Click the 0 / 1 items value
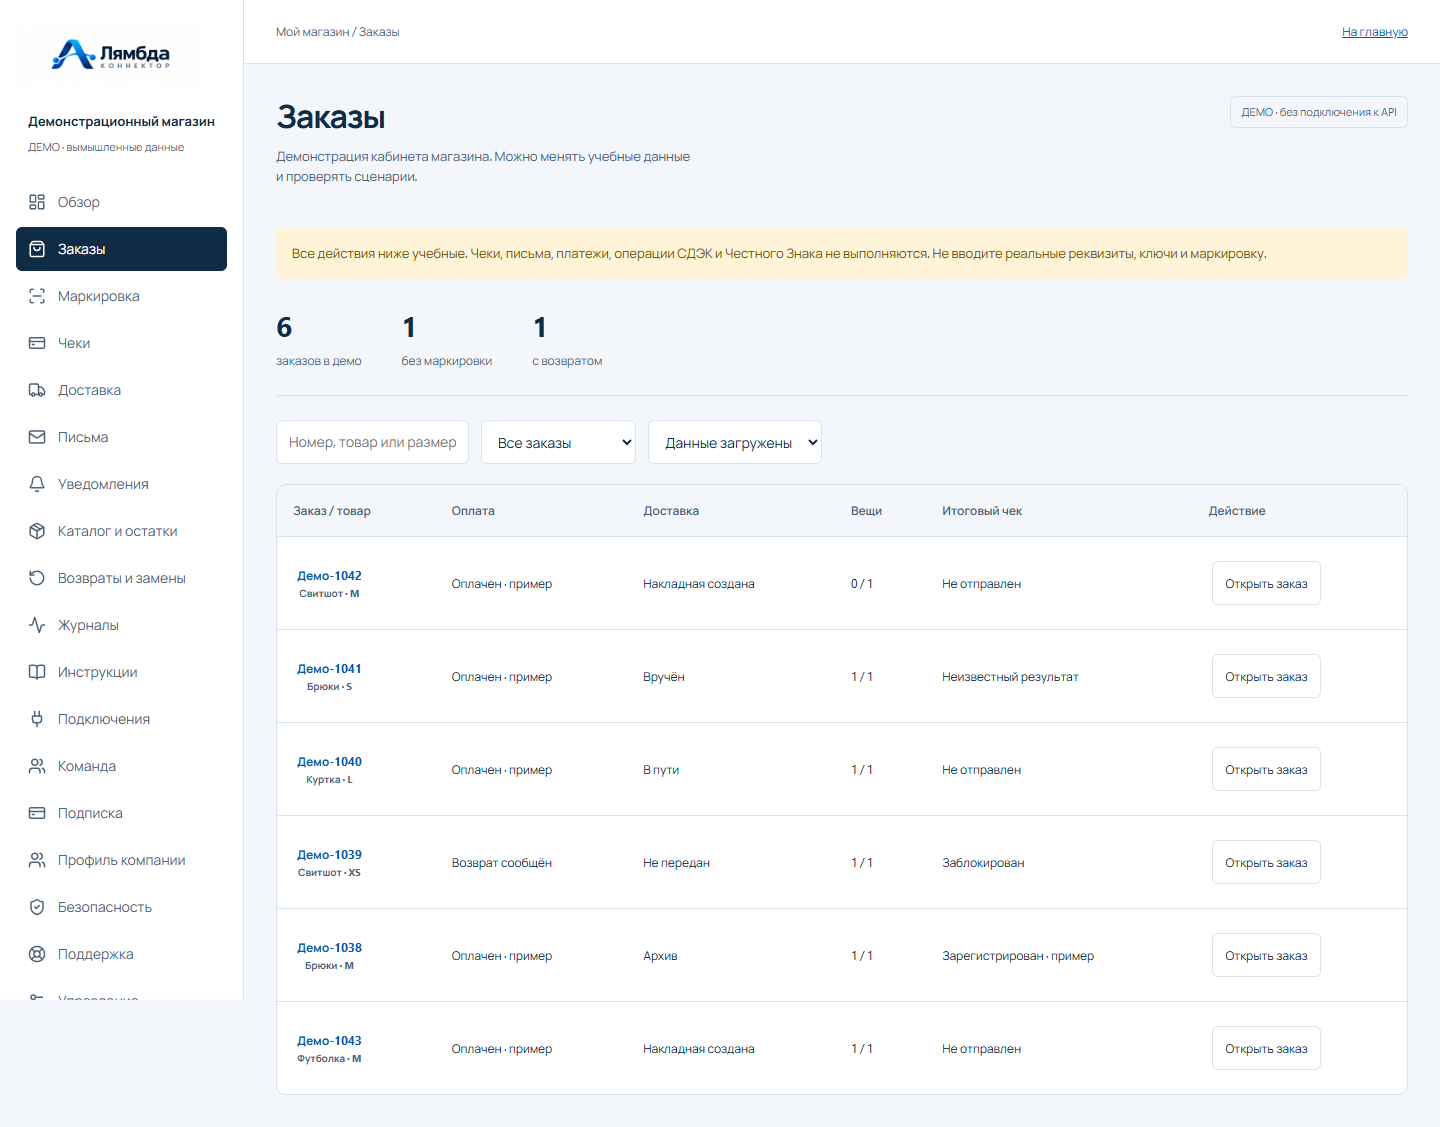 tap(862, 584)
